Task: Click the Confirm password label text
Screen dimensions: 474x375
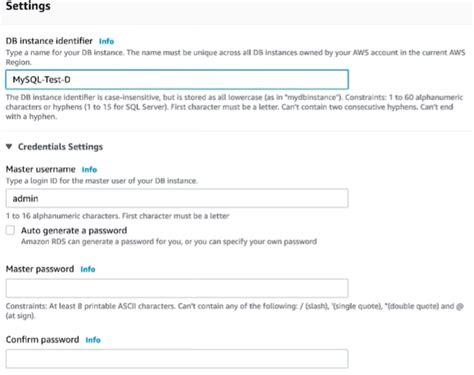Action: (42, 340)
